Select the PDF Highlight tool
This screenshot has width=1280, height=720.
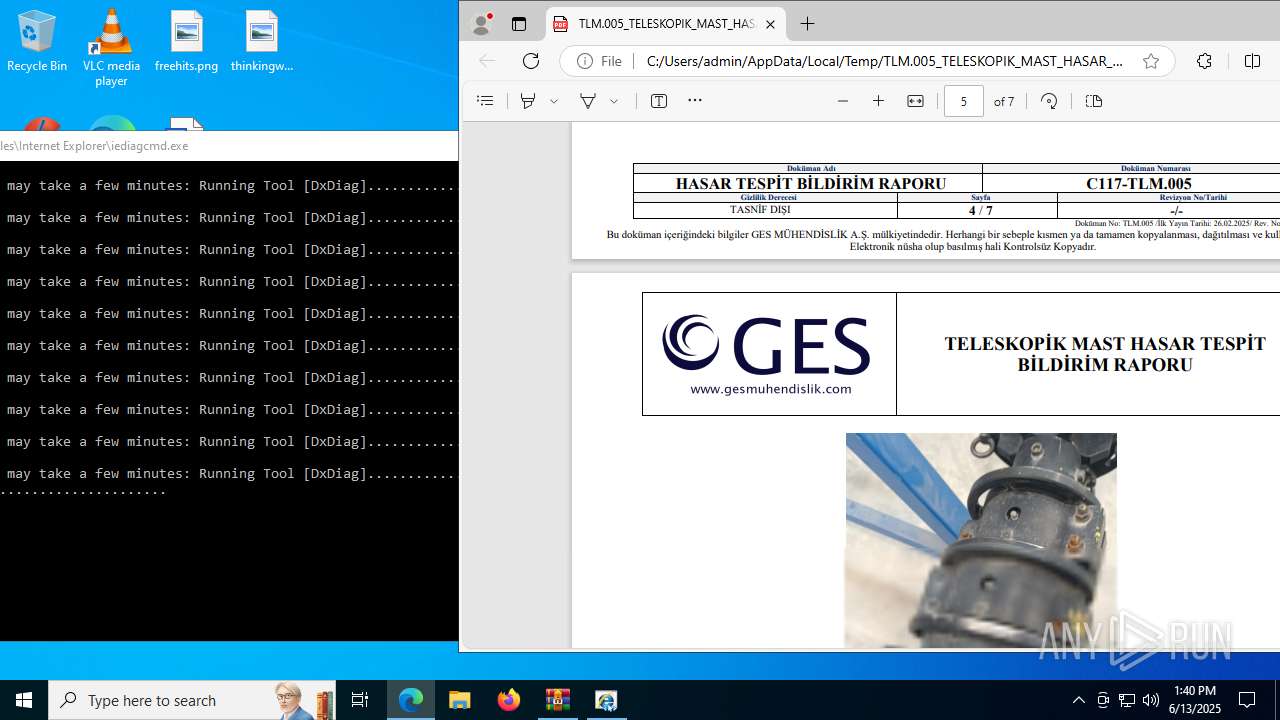(x=588, y=101)
